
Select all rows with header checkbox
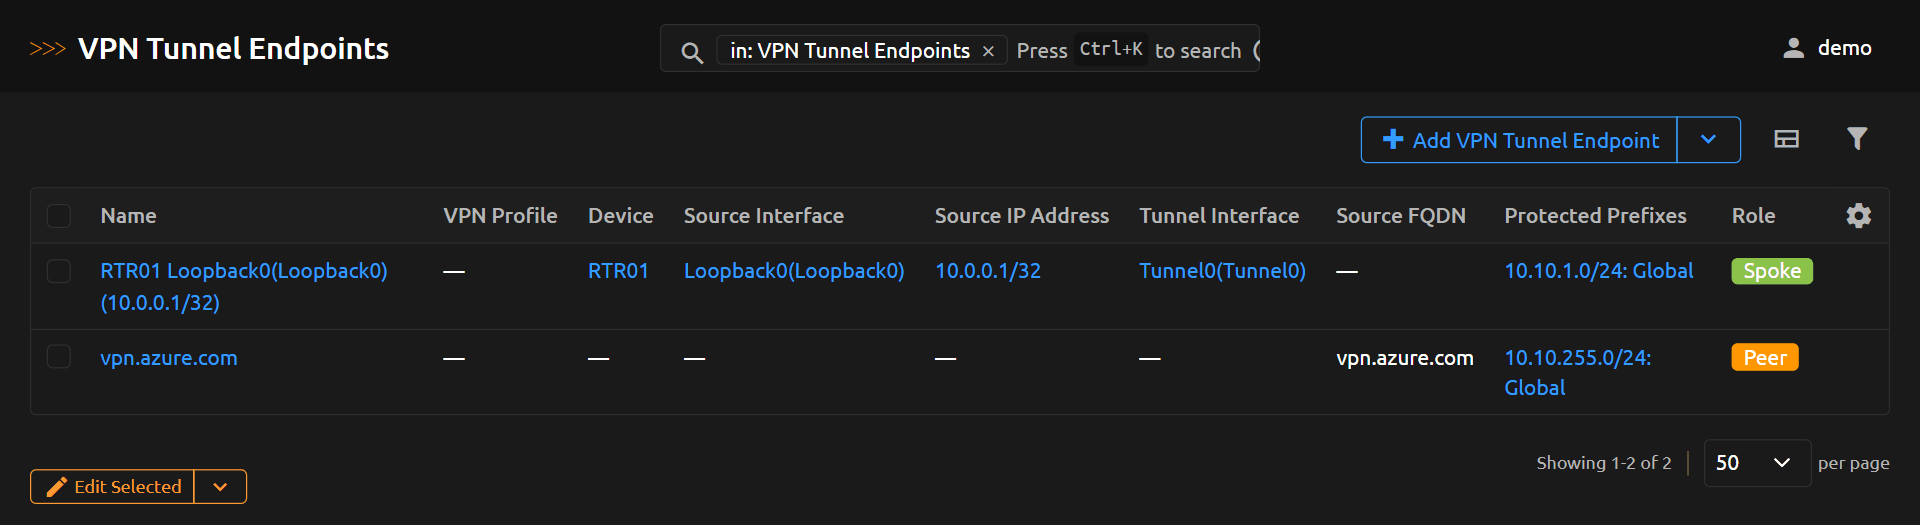click(59, 216)
